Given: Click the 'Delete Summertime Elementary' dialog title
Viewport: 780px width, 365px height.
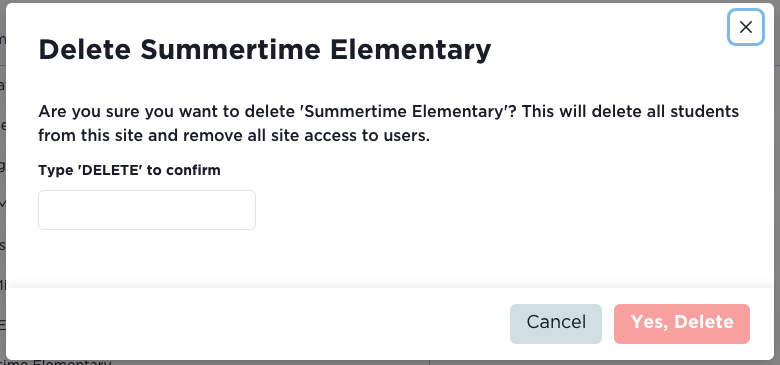Looking at the screenshot, I should click(x=265, y=50).
